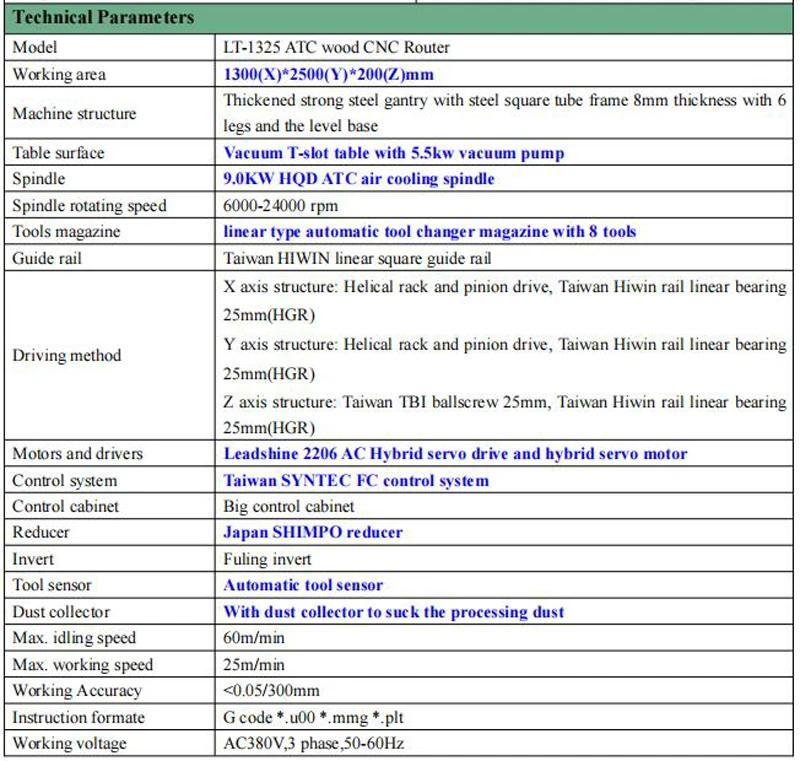The width and height of the screenshot is (800, 761).
Task: Select the 'Working area' label cell
Action: pos(110,74)
